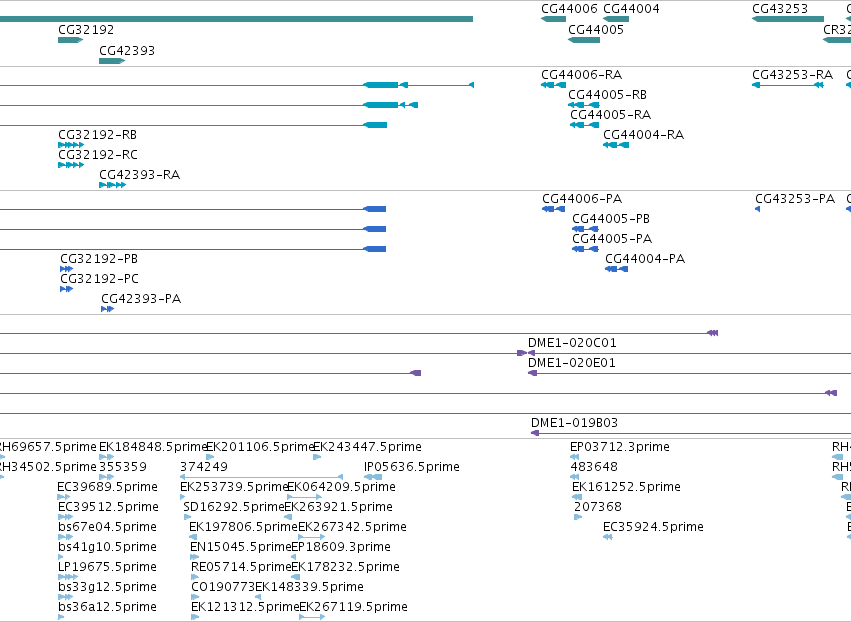Select the IP05636.5prime EST glyph
Viewport: 851px width, 622px height.
click(x=373, y=477)
